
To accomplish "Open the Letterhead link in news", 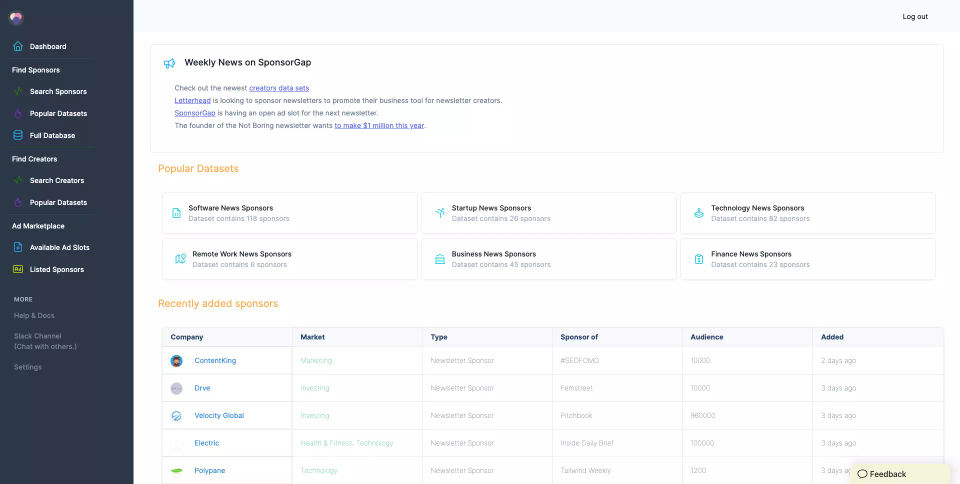I will 191,101.
